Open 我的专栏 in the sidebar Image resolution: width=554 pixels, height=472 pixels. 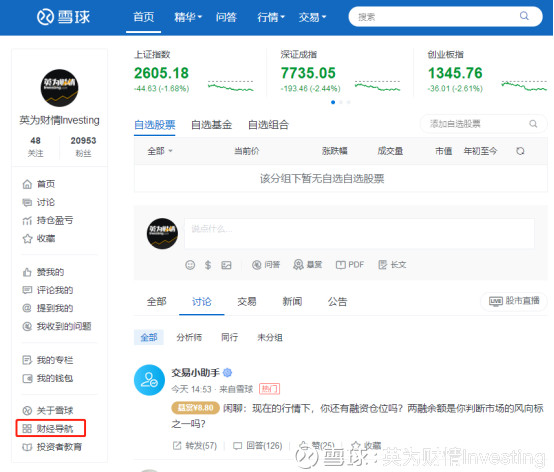[x=48, y=360]
